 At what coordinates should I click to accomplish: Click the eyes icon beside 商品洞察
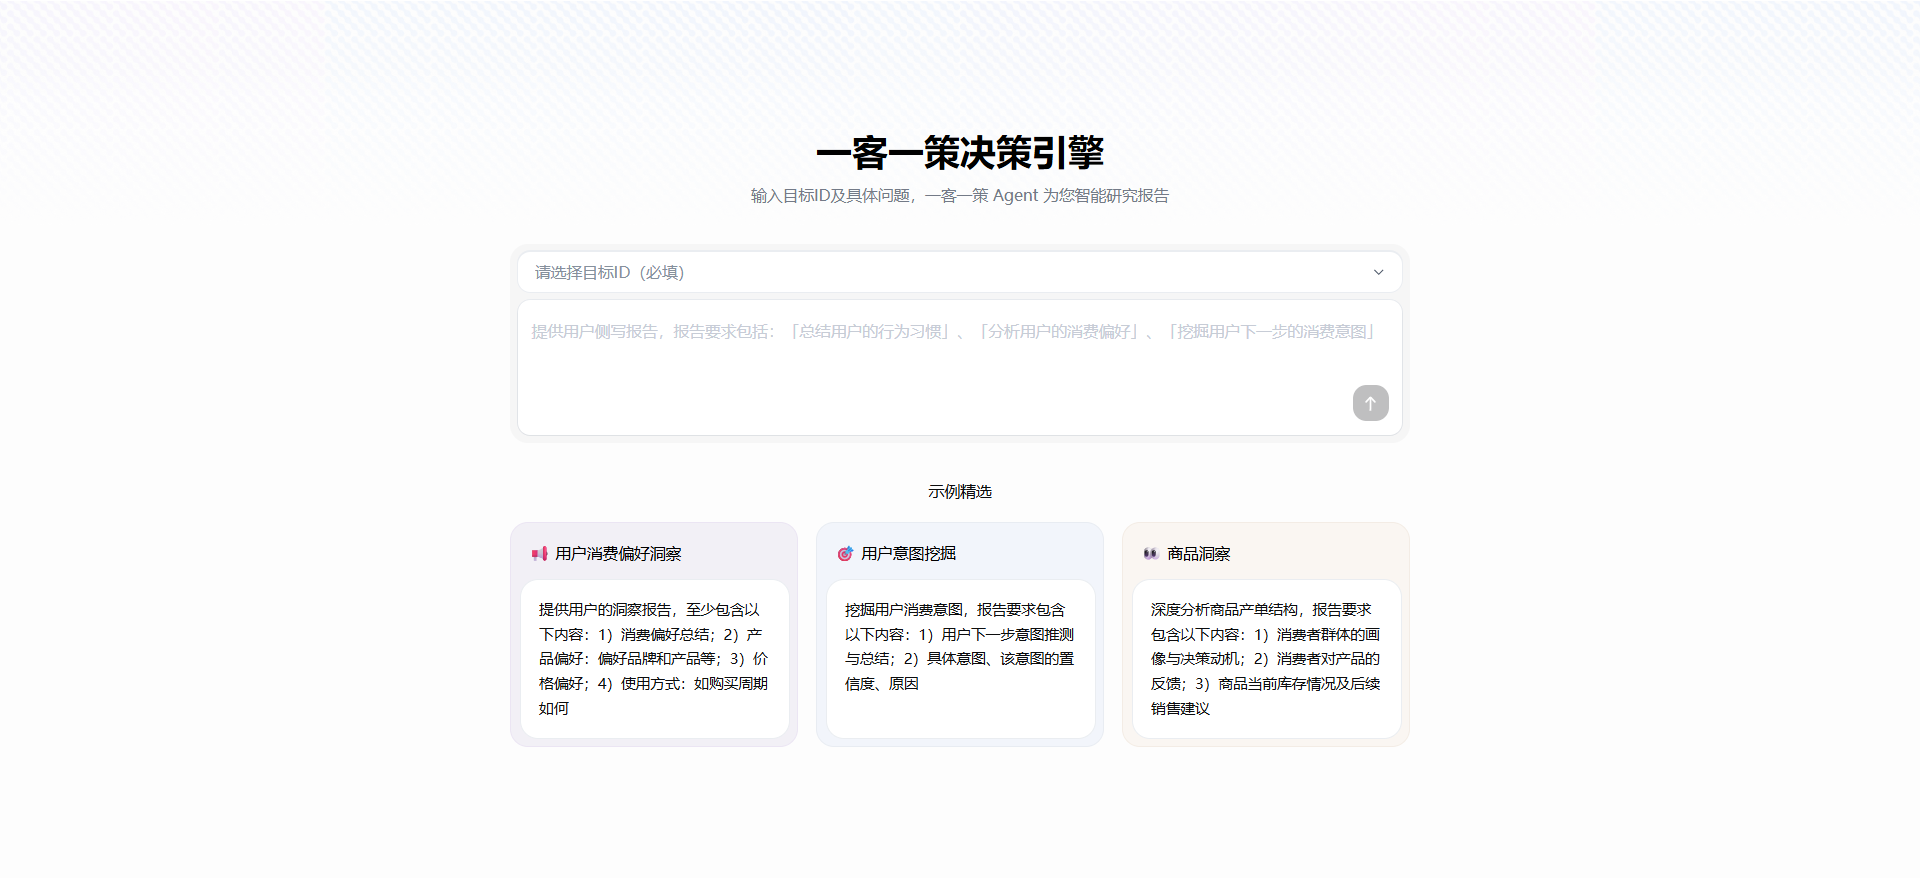pos(1151,554)
